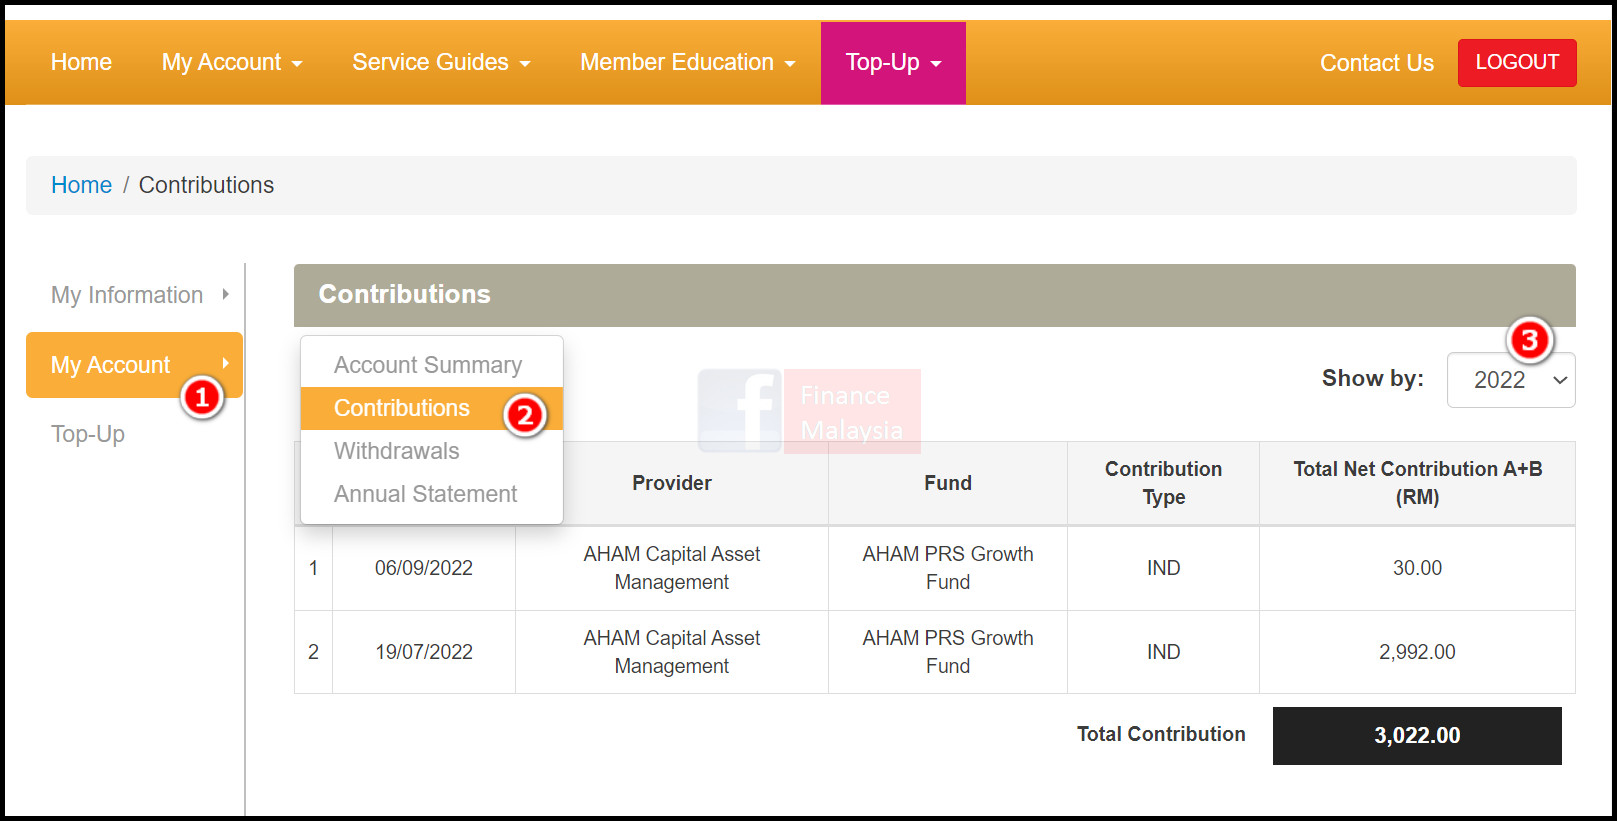Click the 2,992.00 contribution amount

click(1418, 652)
